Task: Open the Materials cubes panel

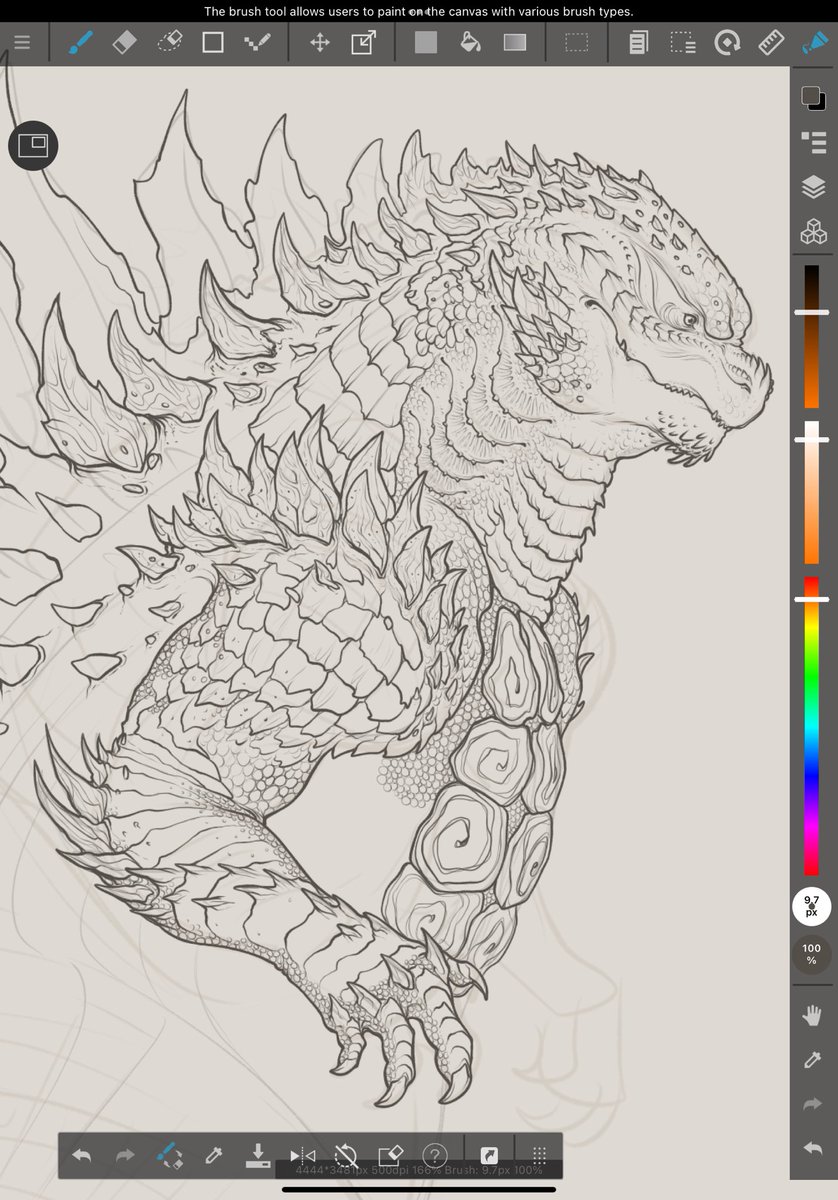Action: (812, 232)
